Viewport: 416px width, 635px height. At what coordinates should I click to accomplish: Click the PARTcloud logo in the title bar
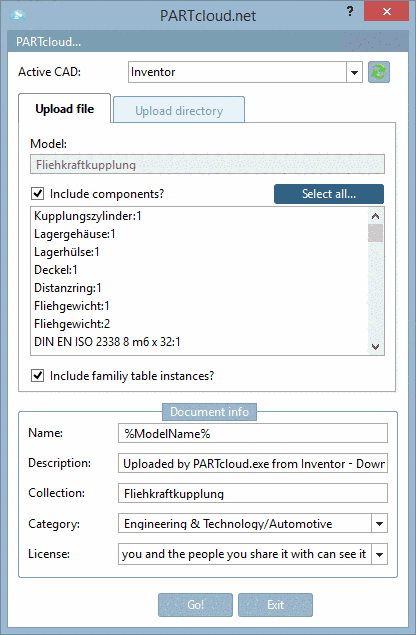(18, 15)
